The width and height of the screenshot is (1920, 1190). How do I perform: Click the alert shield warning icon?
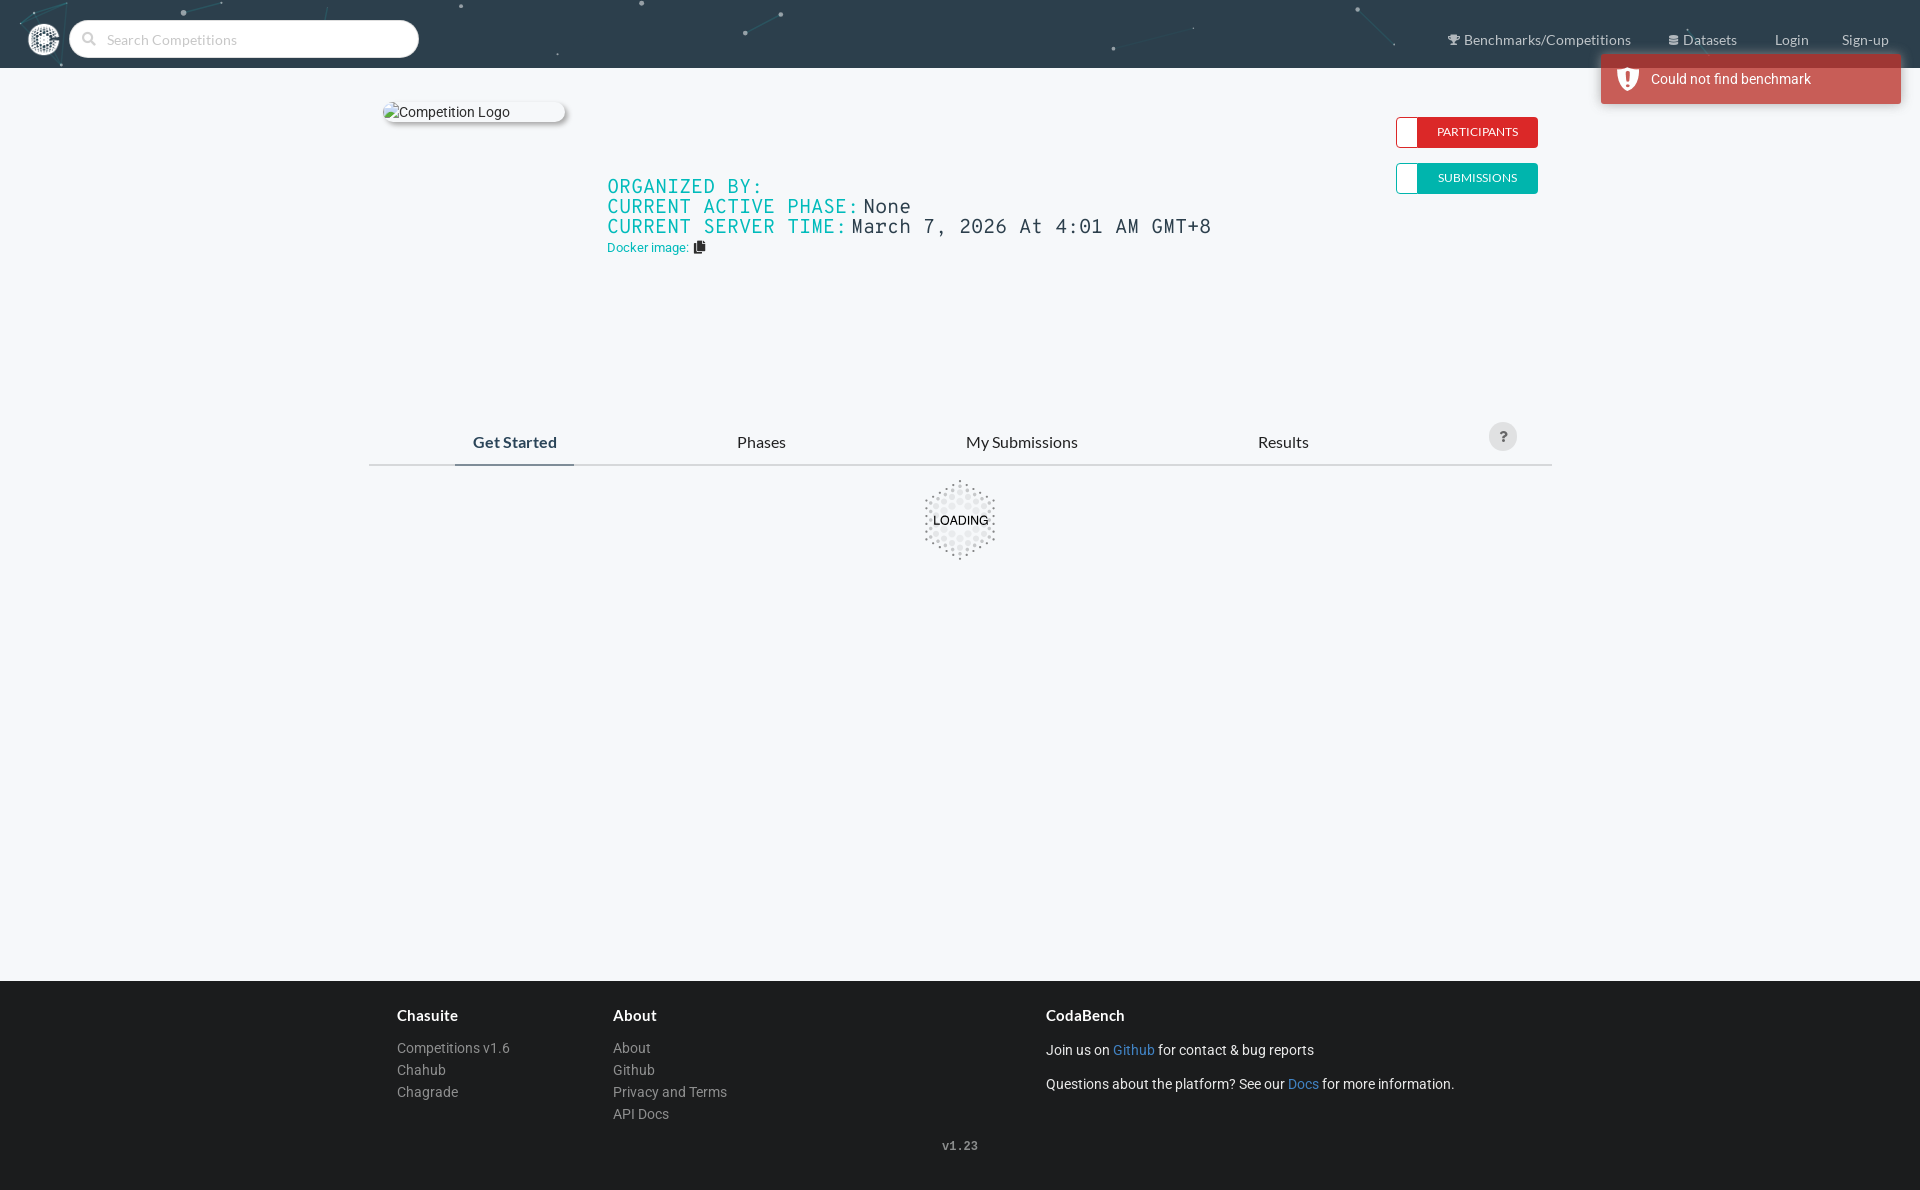(1628, 79)
